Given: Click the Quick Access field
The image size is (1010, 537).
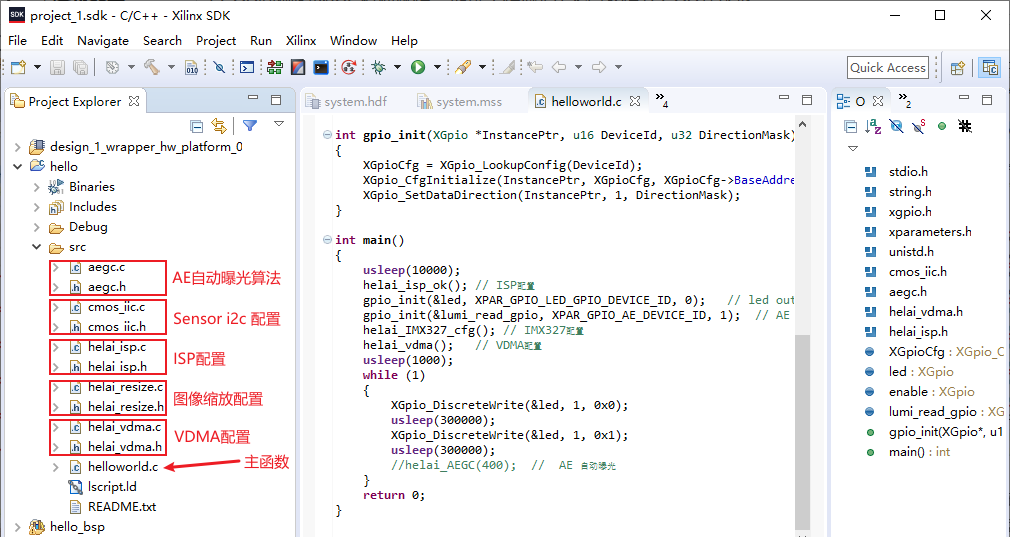Looking at the screenshot, I should point(888,68).
